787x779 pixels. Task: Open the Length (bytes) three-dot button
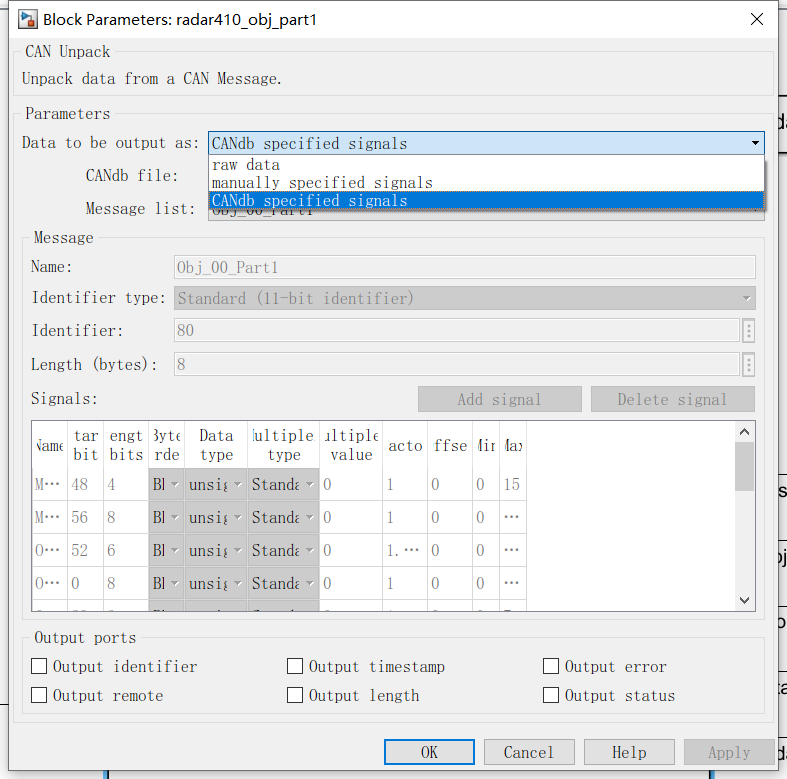click(748, 365)
